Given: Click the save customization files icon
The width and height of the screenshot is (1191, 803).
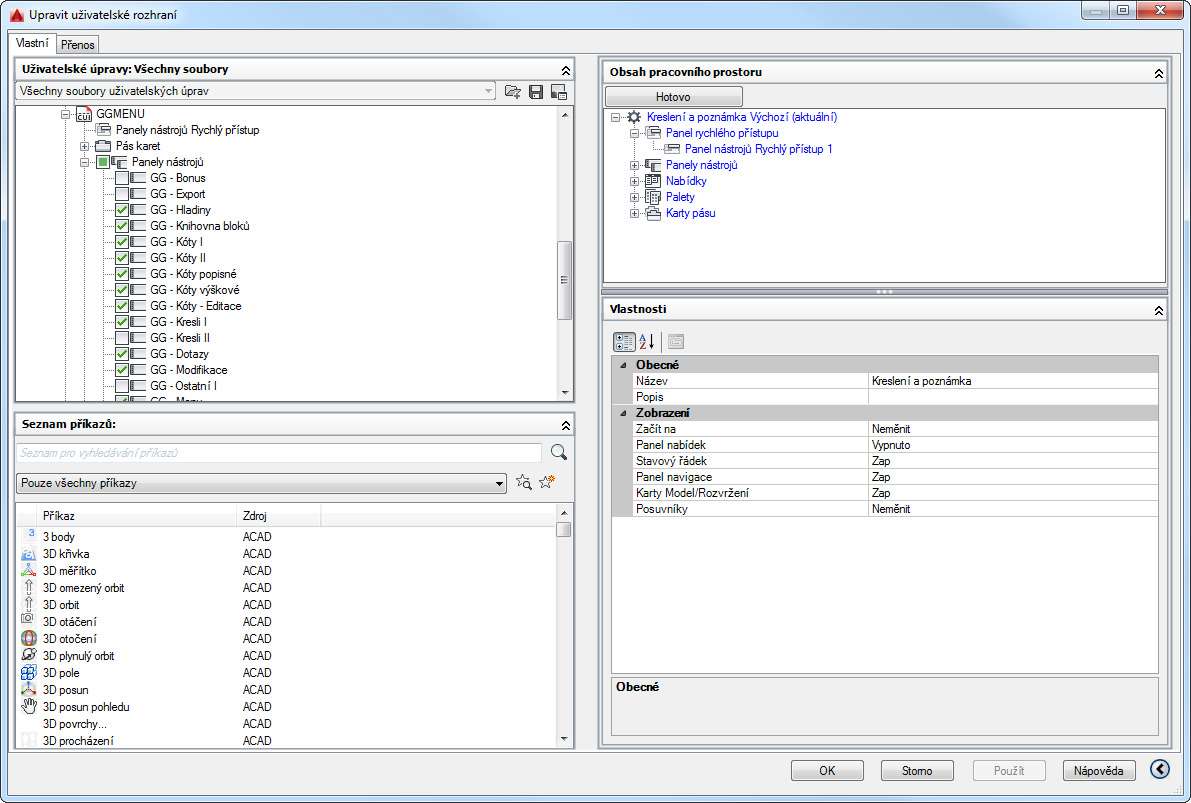Looking at the screenshot, I should [x=535, y=92].
